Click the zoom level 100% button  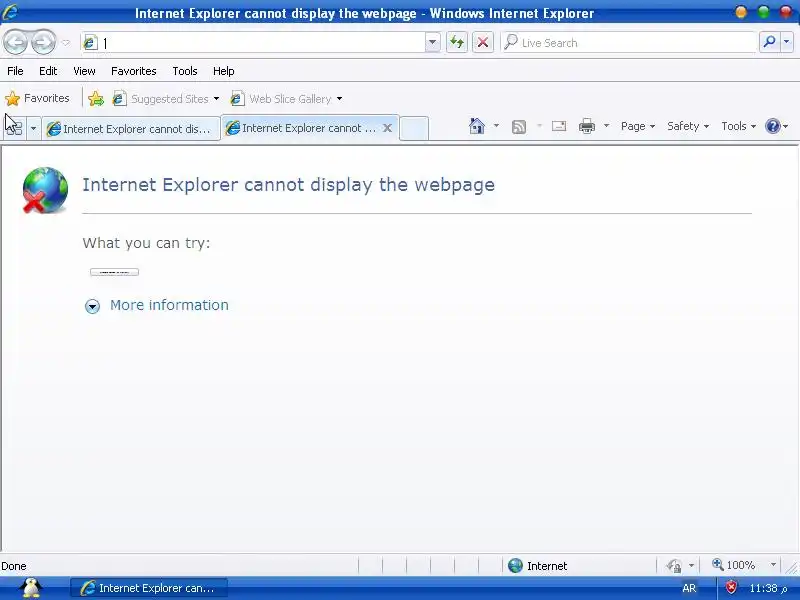click(734, 565)
